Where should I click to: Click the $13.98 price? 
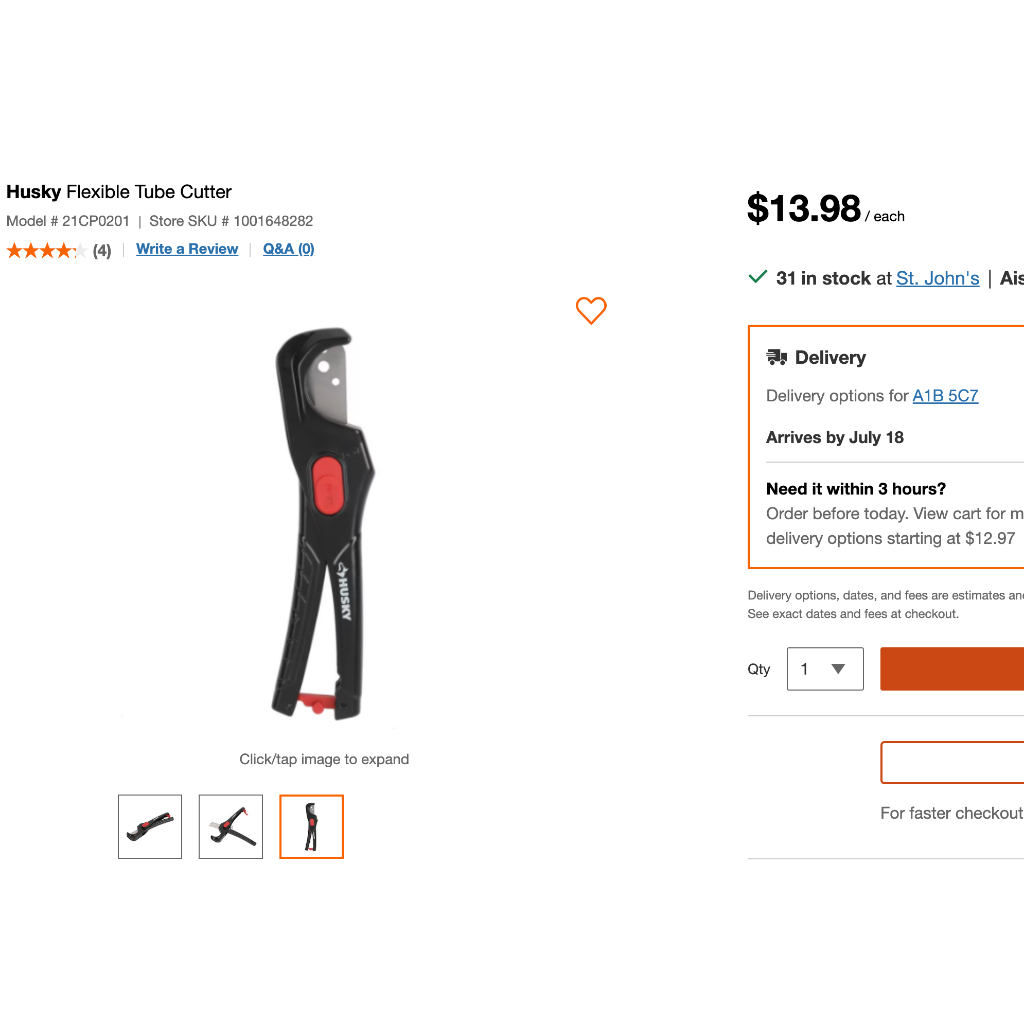coord(803,208)
